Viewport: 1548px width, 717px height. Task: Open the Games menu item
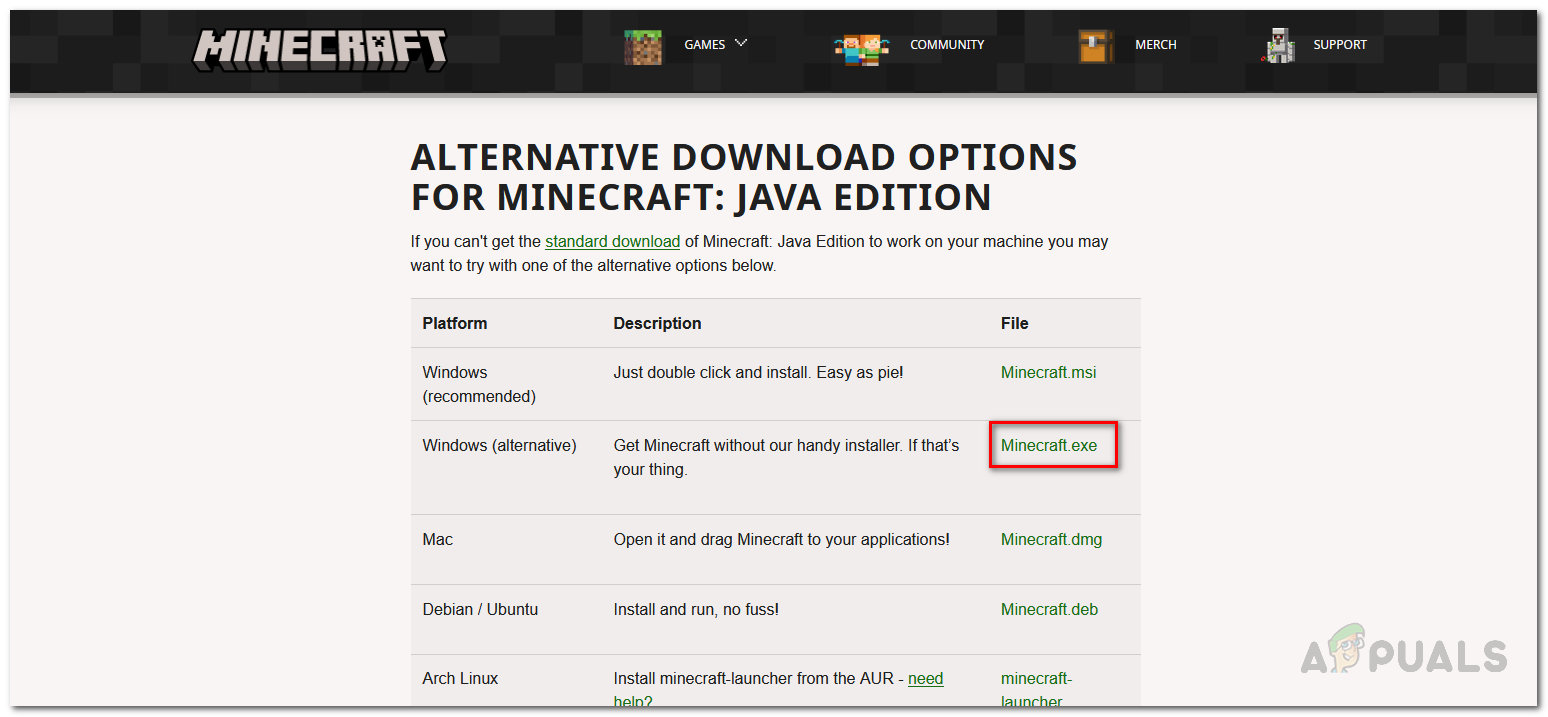pos(704,44)
